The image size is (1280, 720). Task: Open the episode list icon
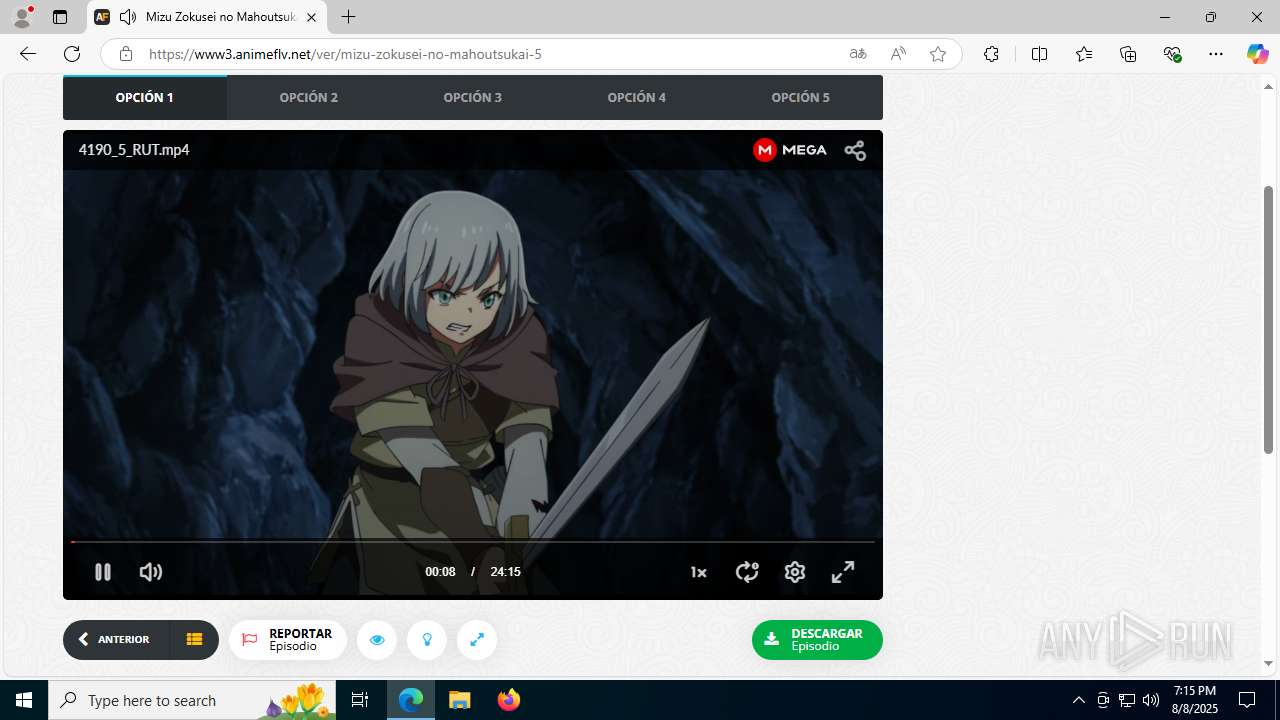click(x=194, y=640)
